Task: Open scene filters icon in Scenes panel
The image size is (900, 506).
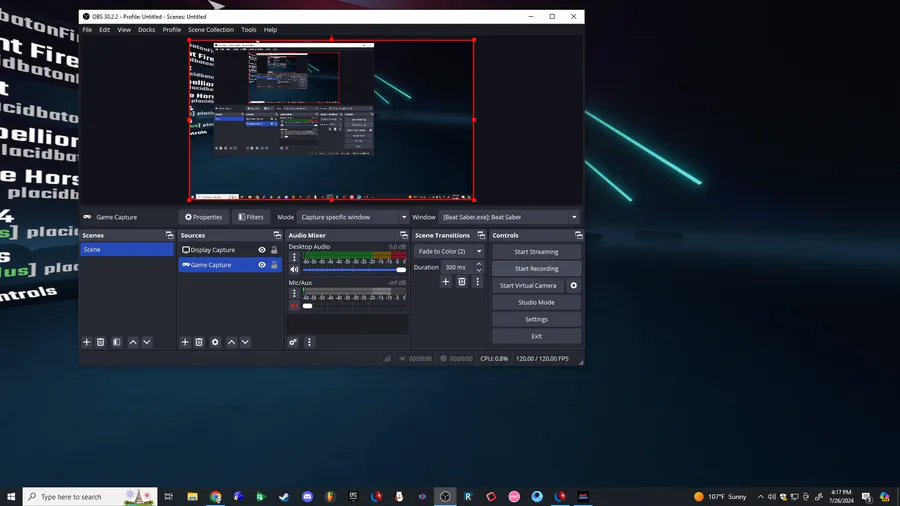Action: coord(117,342)
